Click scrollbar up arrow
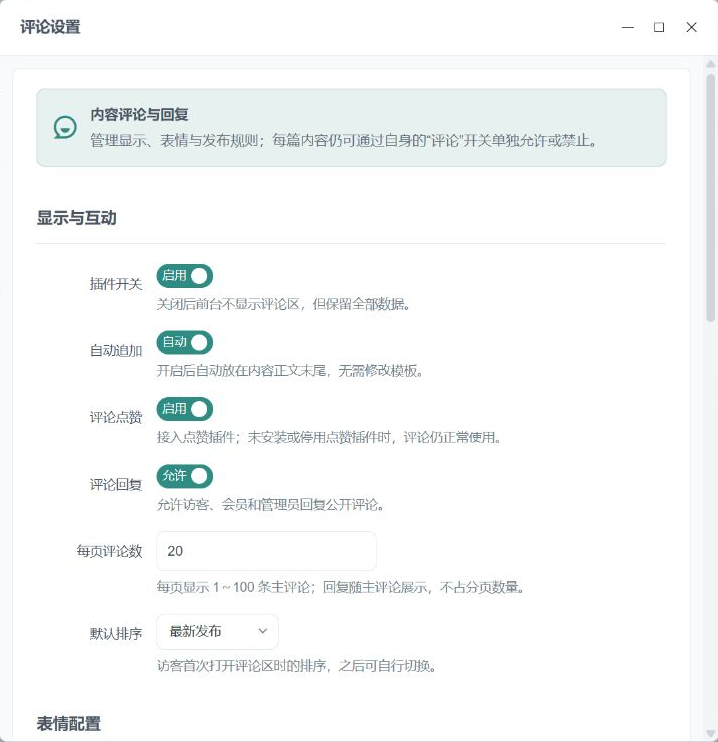718x742 pixels. coord(710,63)
